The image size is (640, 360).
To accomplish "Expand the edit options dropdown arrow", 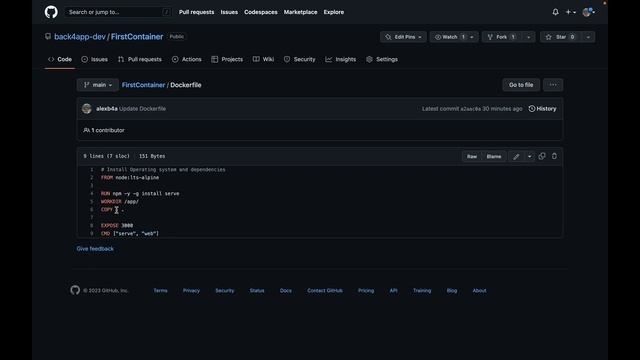I will coord(529,156).
